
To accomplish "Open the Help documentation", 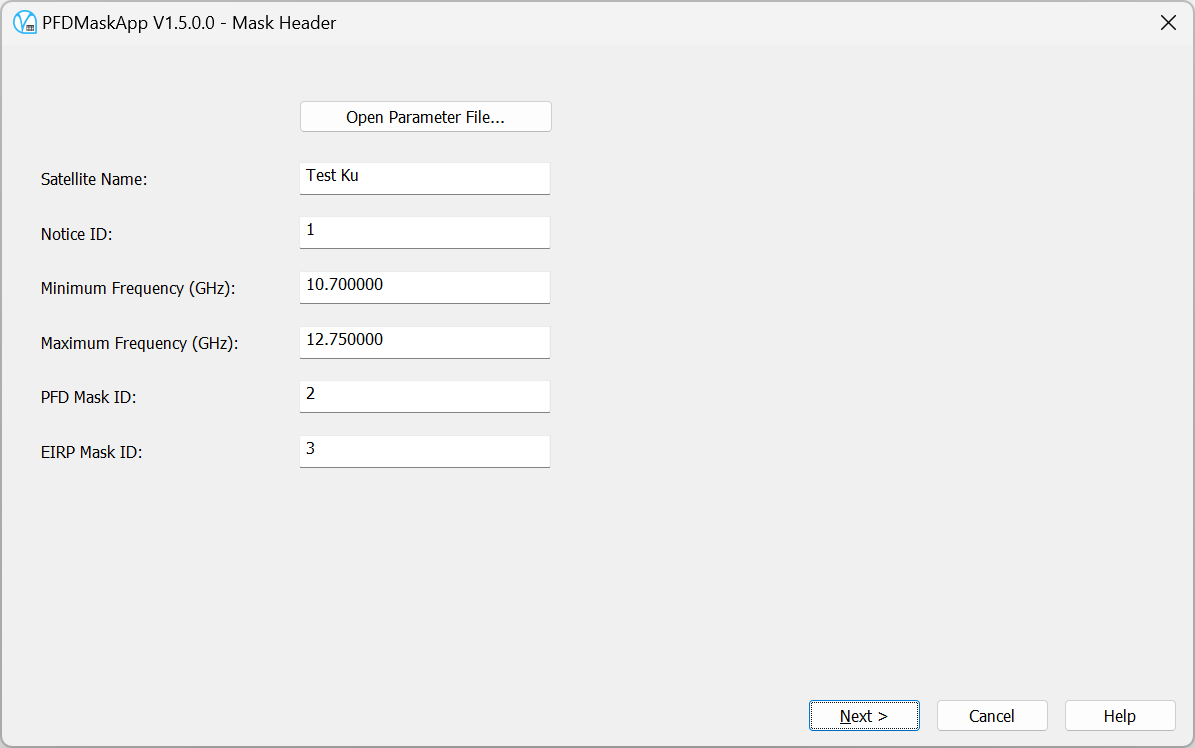I will (x=1119, y=715).
